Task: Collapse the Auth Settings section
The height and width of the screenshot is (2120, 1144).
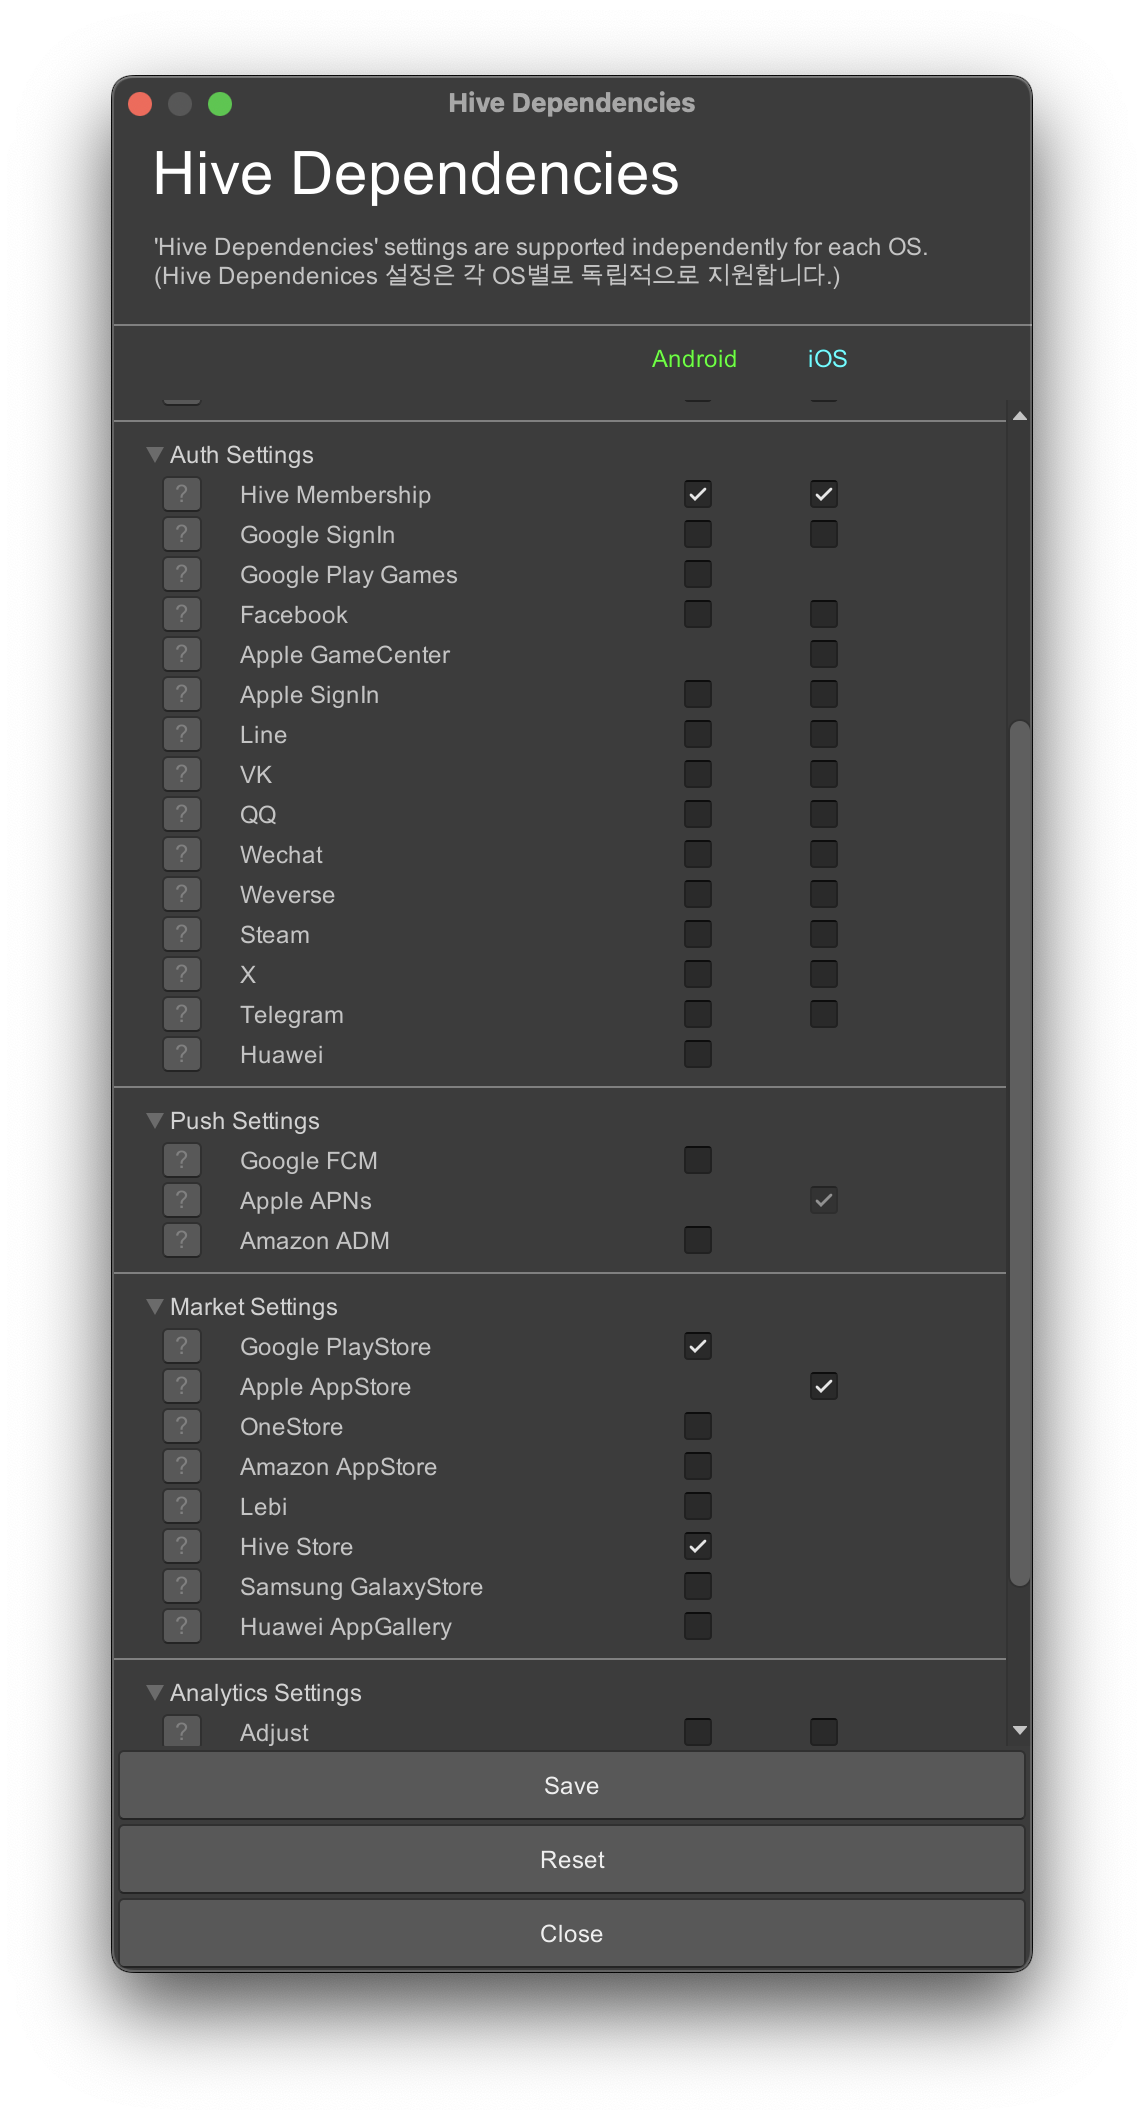Action: click(x=155, y=455)
